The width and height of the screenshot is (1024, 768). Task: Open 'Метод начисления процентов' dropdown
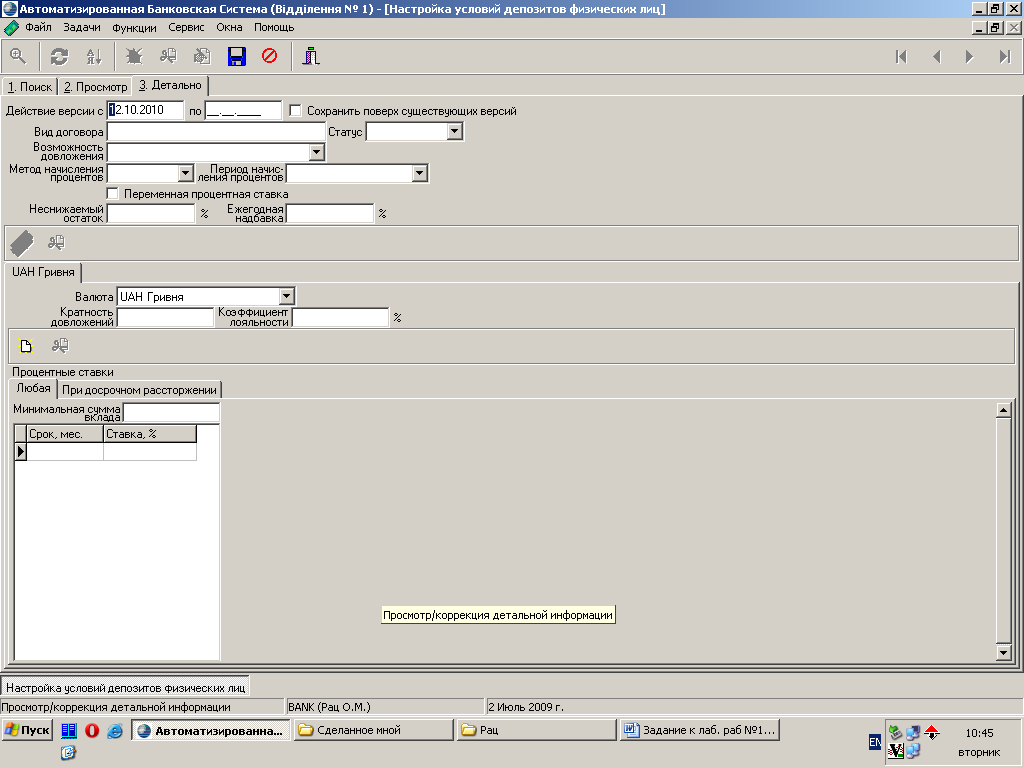coord(185,173)
